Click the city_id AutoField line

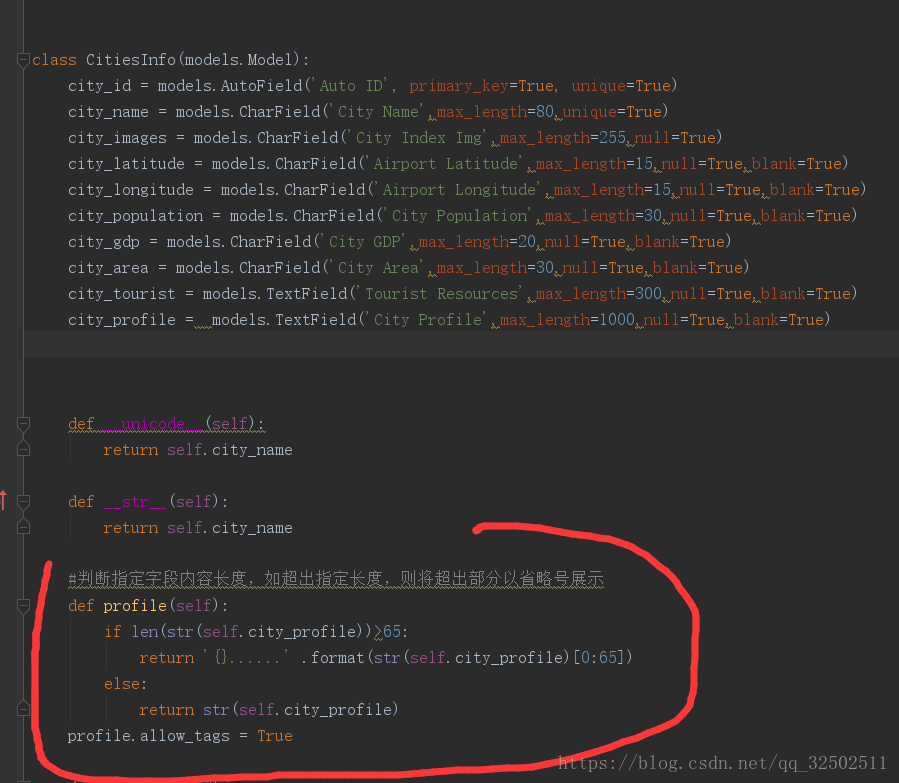373,86
